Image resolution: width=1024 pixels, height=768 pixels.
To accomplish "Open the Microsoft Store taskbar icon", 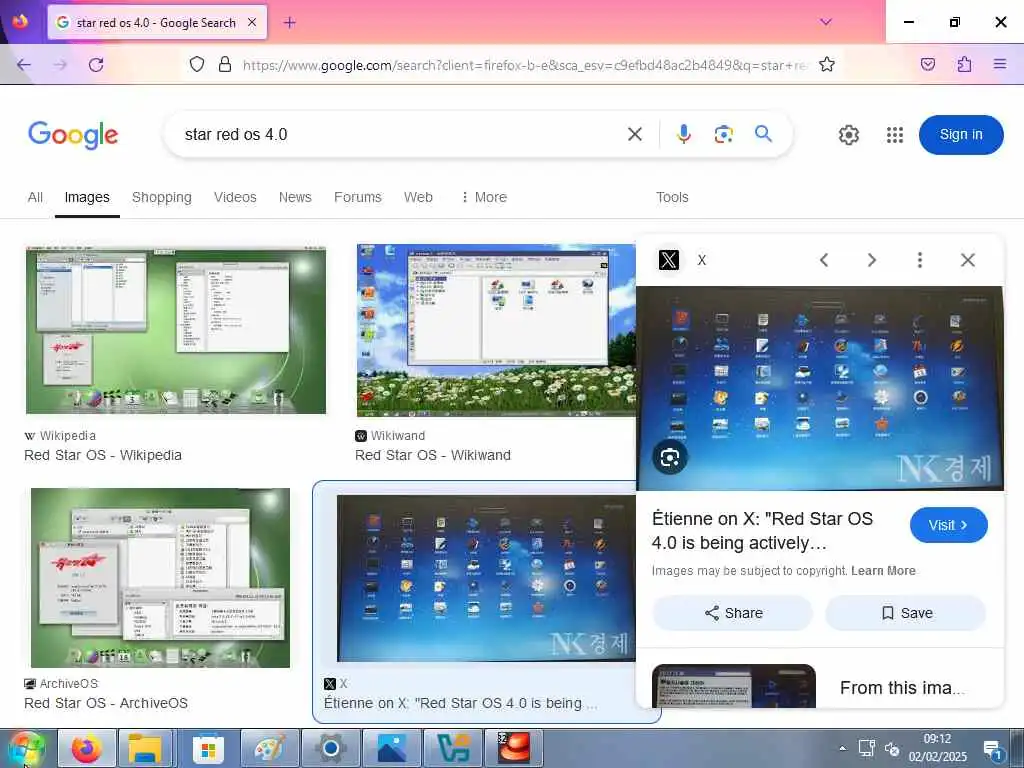I will [208, 748].
